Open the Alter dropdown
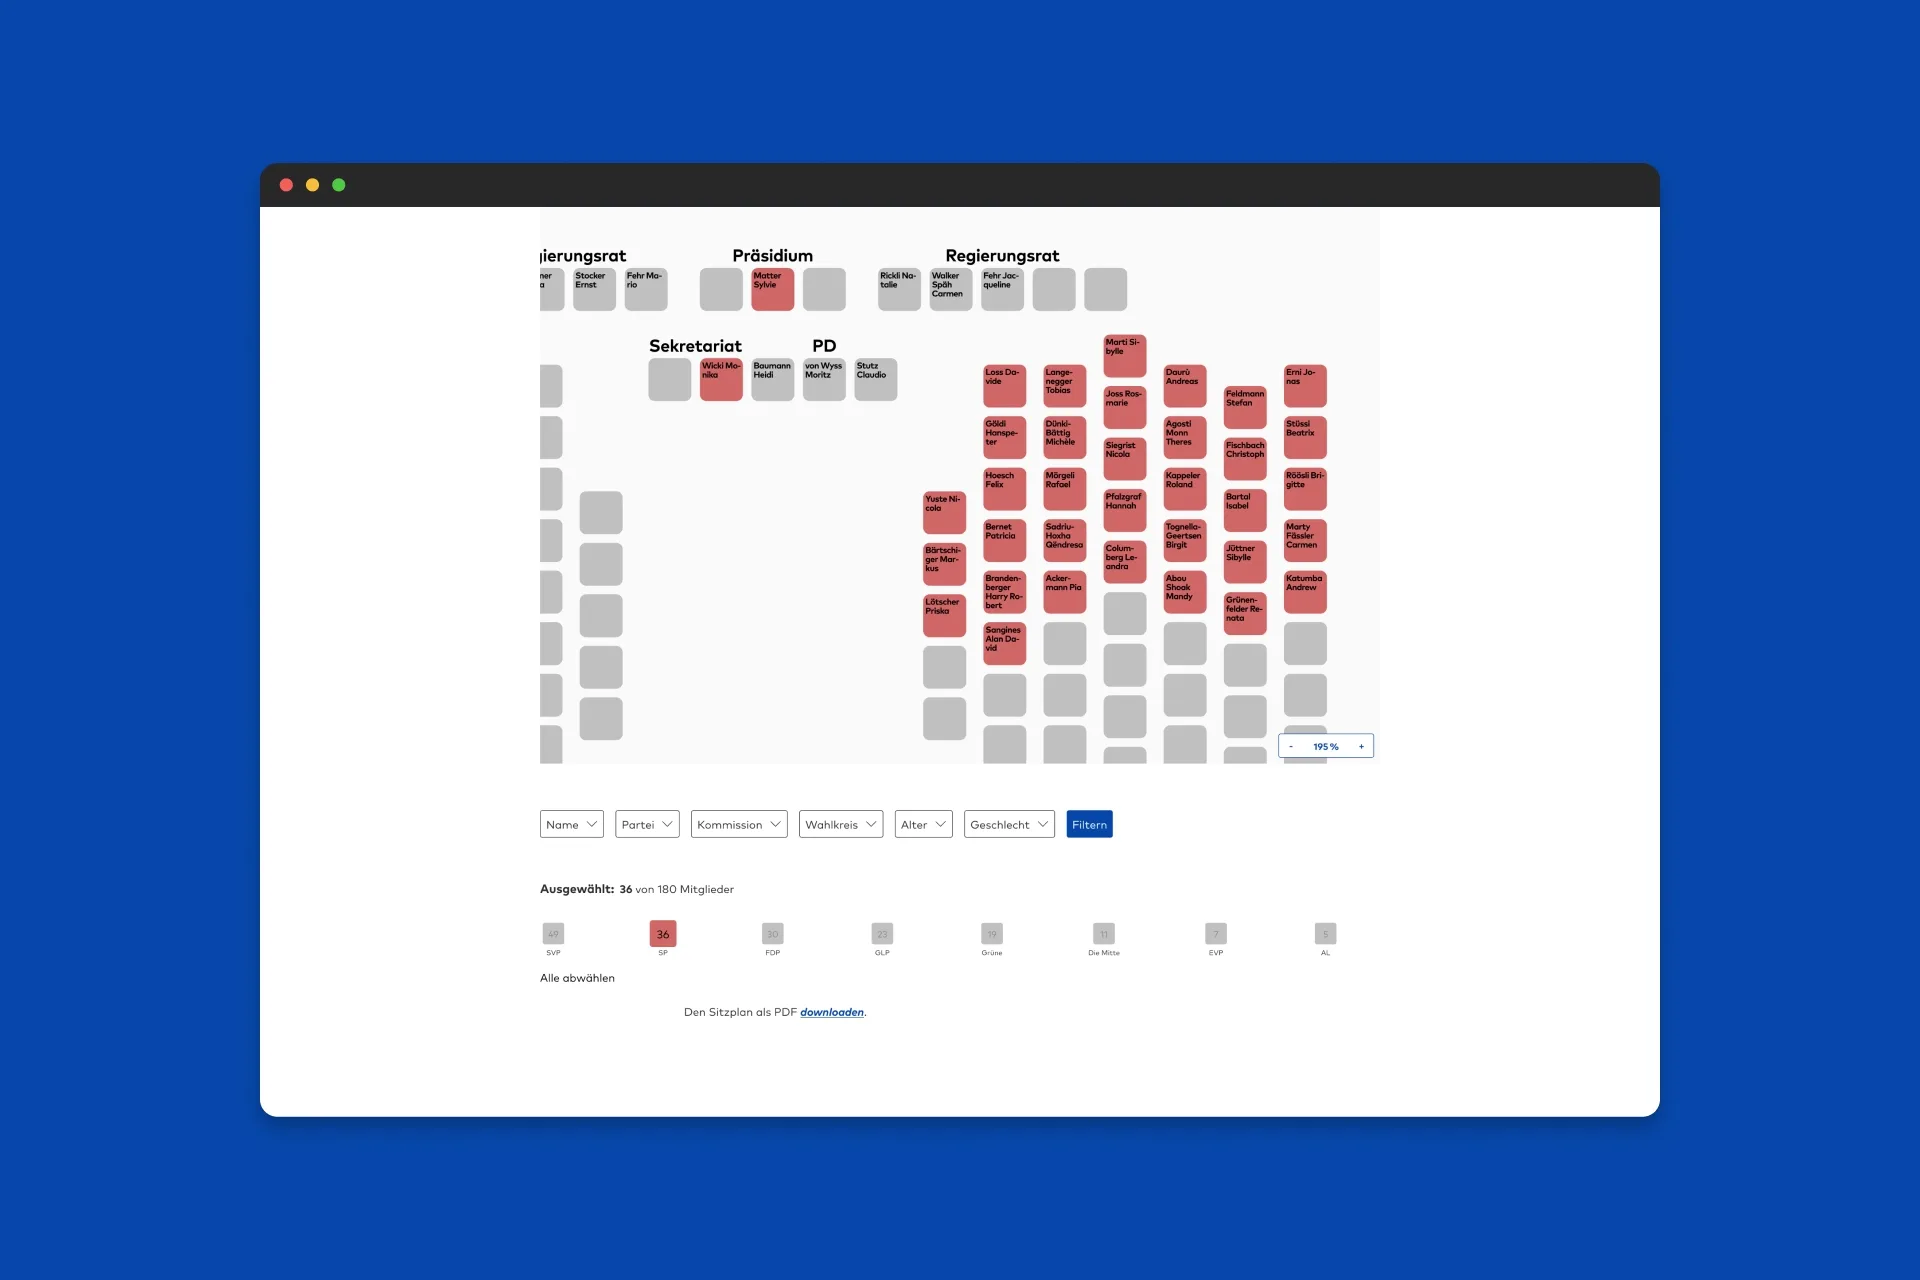Screen dimensions: 1920x1280 922,824
